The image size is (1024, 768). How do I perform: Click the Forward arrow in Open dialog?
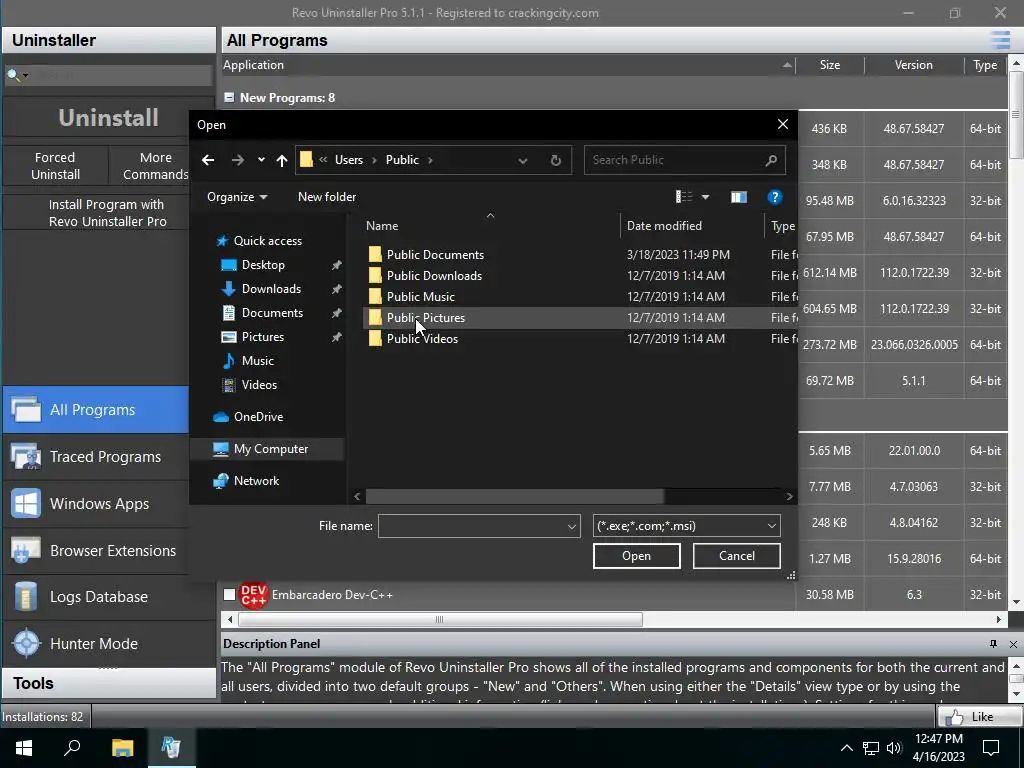[x=238, y=160]
